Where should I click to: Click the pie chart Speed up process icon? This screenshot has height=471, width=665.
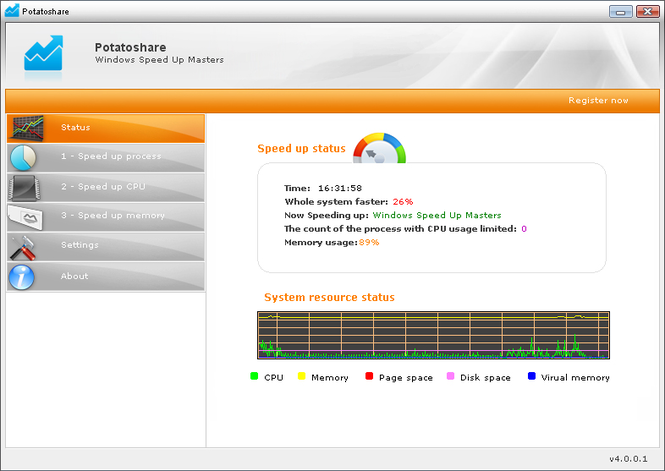pyautogui.click(x=23, y=157)
